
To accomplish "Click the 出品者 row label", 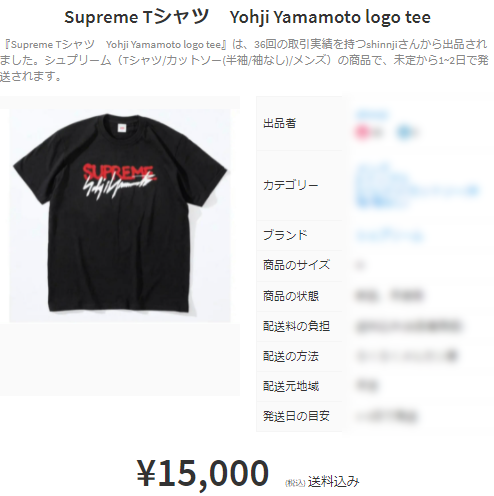I will [x=279, y=123].
